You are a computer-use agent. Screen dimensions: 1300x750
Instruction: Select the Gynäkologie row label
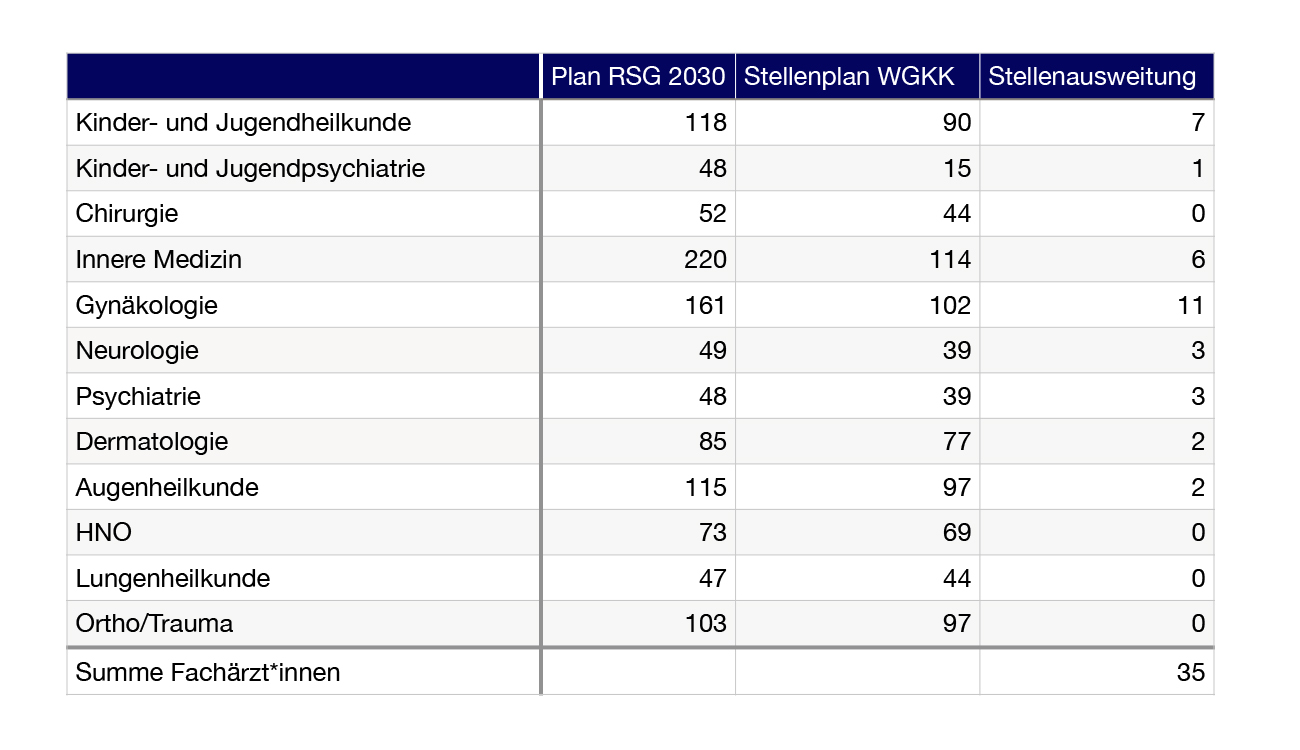[147, 305]
